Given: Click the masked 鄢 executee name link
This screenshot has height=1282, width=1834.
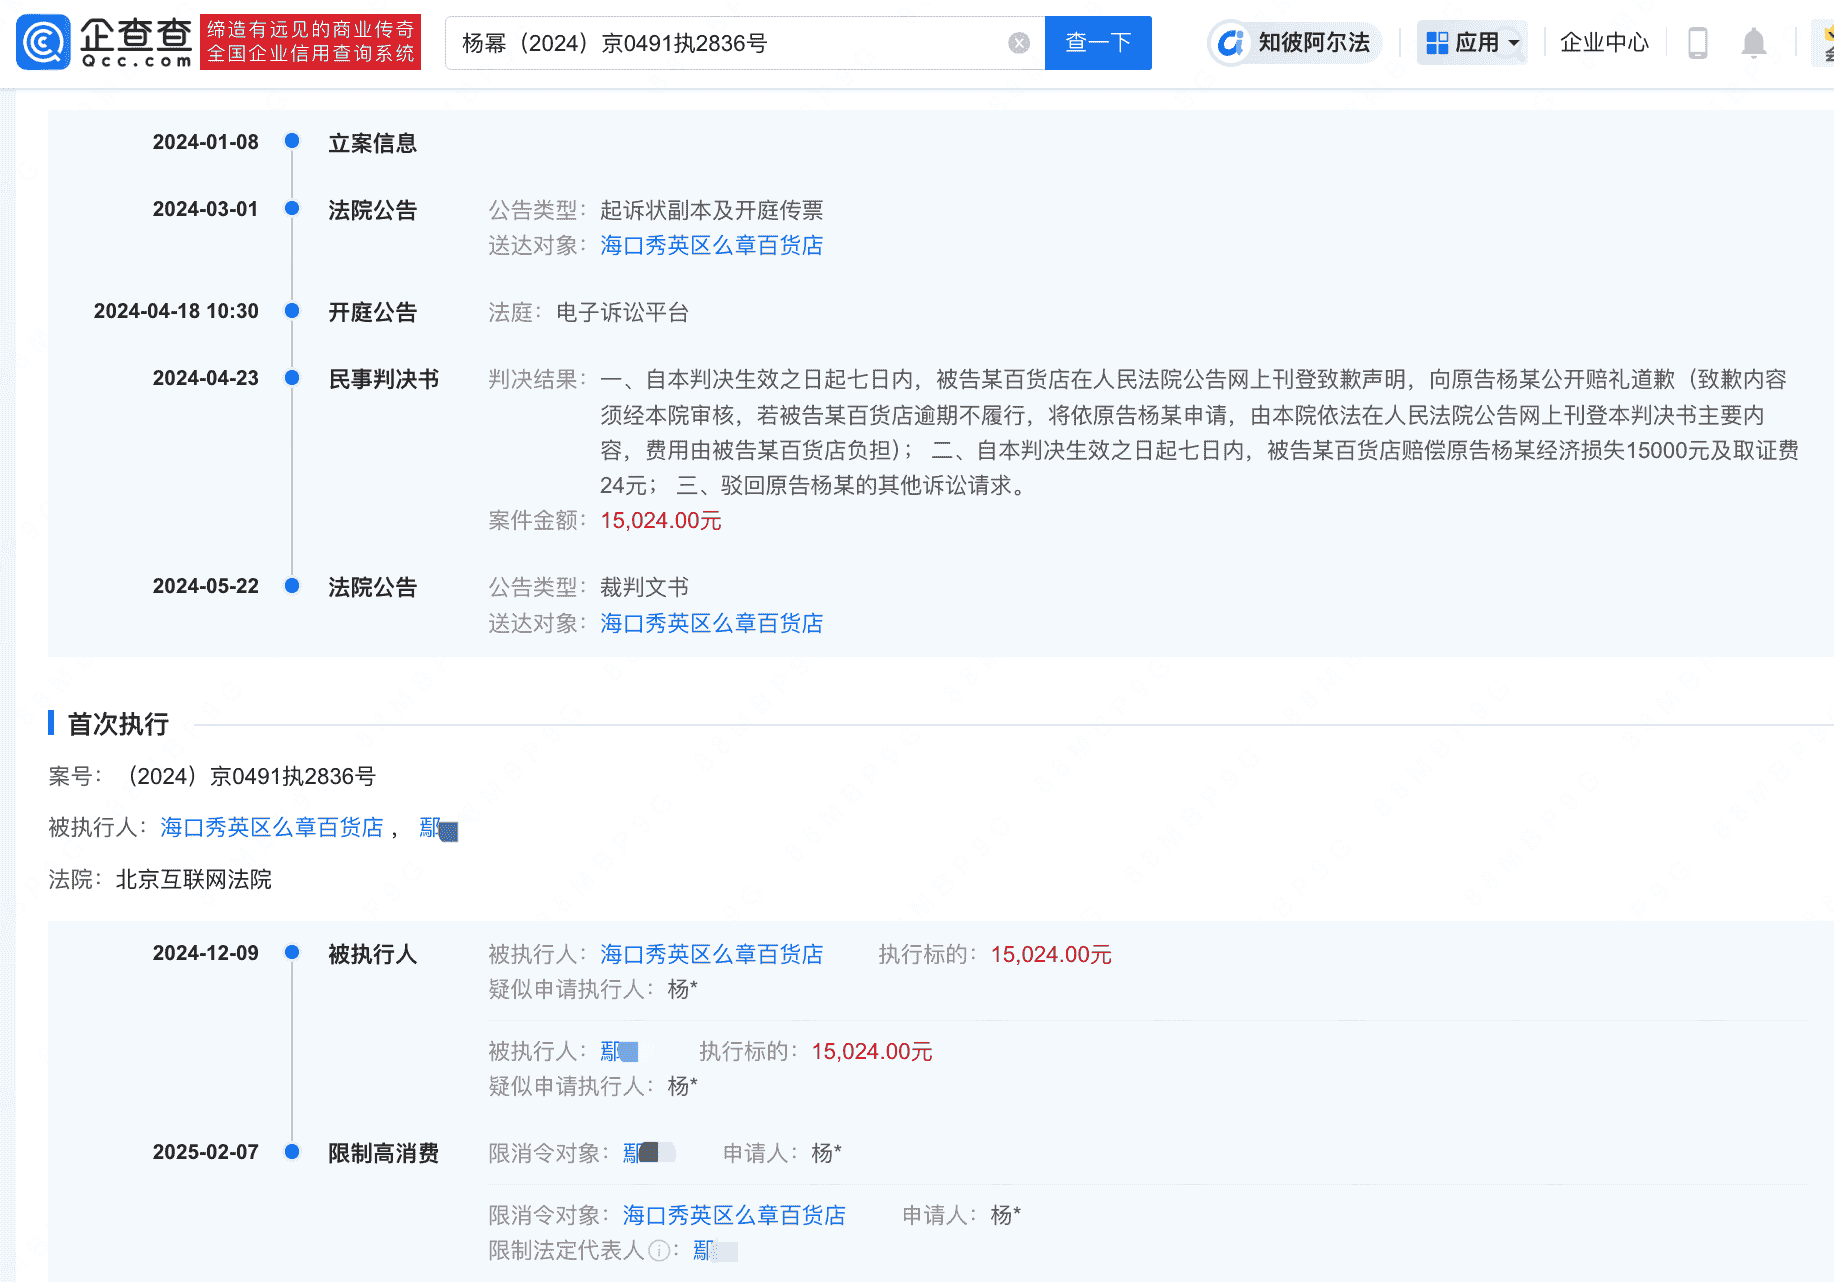Looking at the screenshot, I should [437, 828].
